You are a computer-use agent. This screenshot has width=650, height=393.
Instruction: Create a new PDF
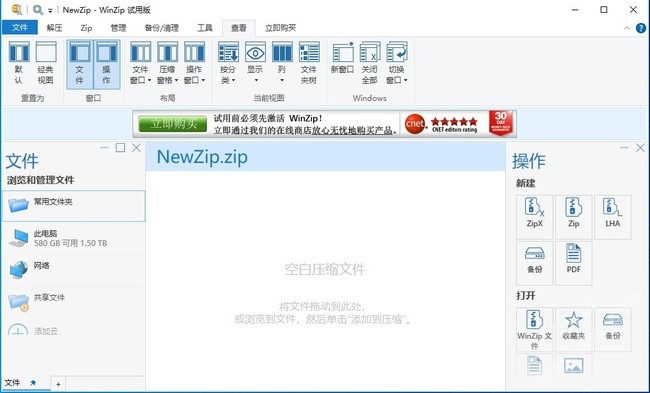(x=574, y=263)
